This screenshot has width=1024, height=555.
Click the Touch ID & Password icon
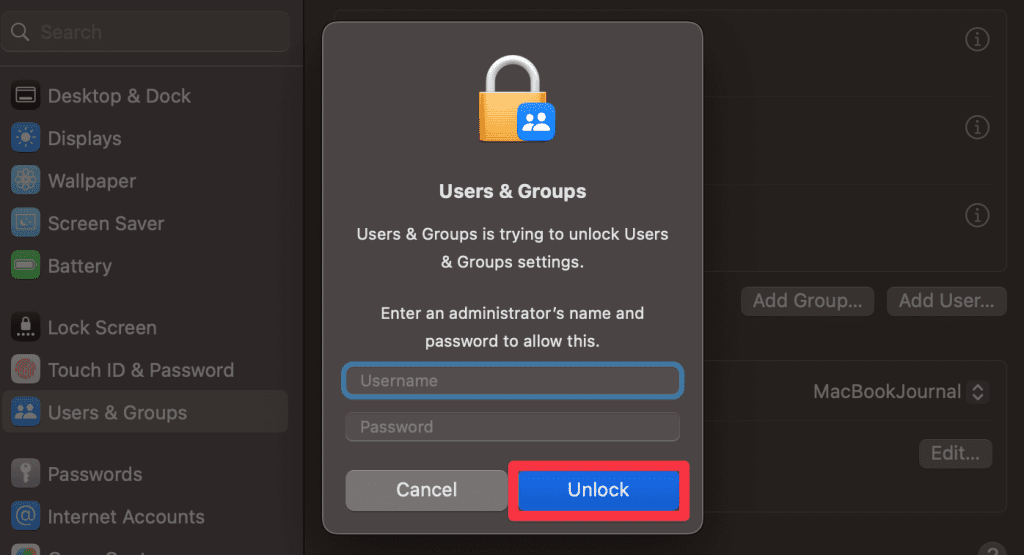pyautogui.click(x=25, y=370)
